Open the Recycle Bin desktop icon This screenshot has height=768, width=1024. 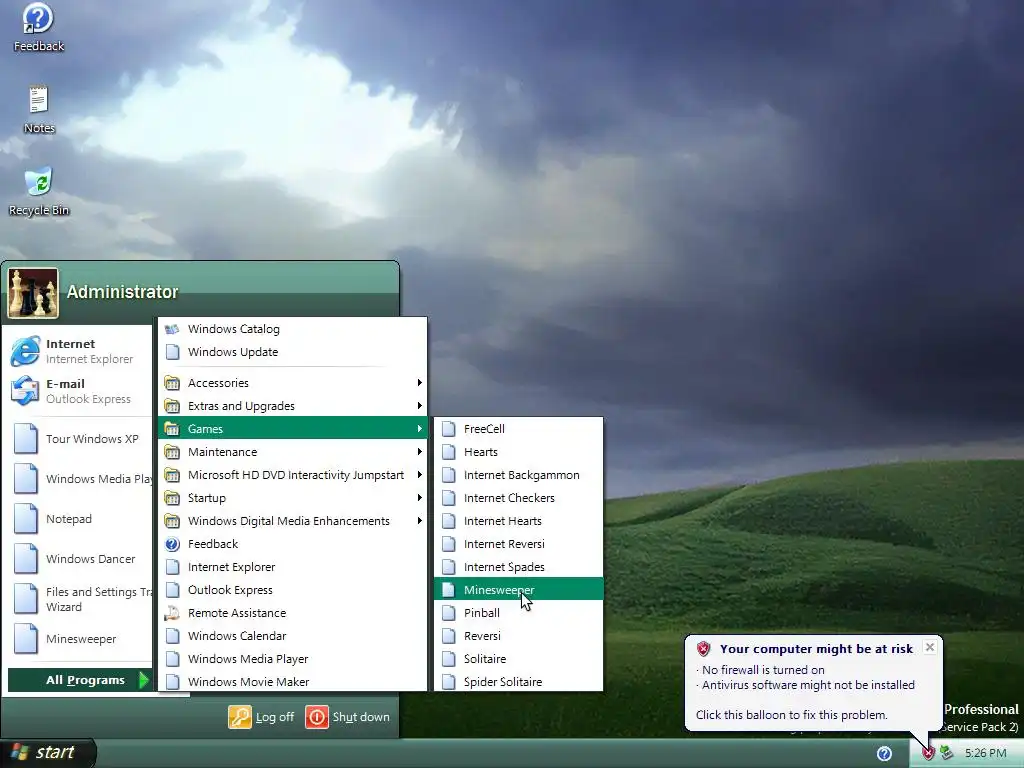click(39, 191)
